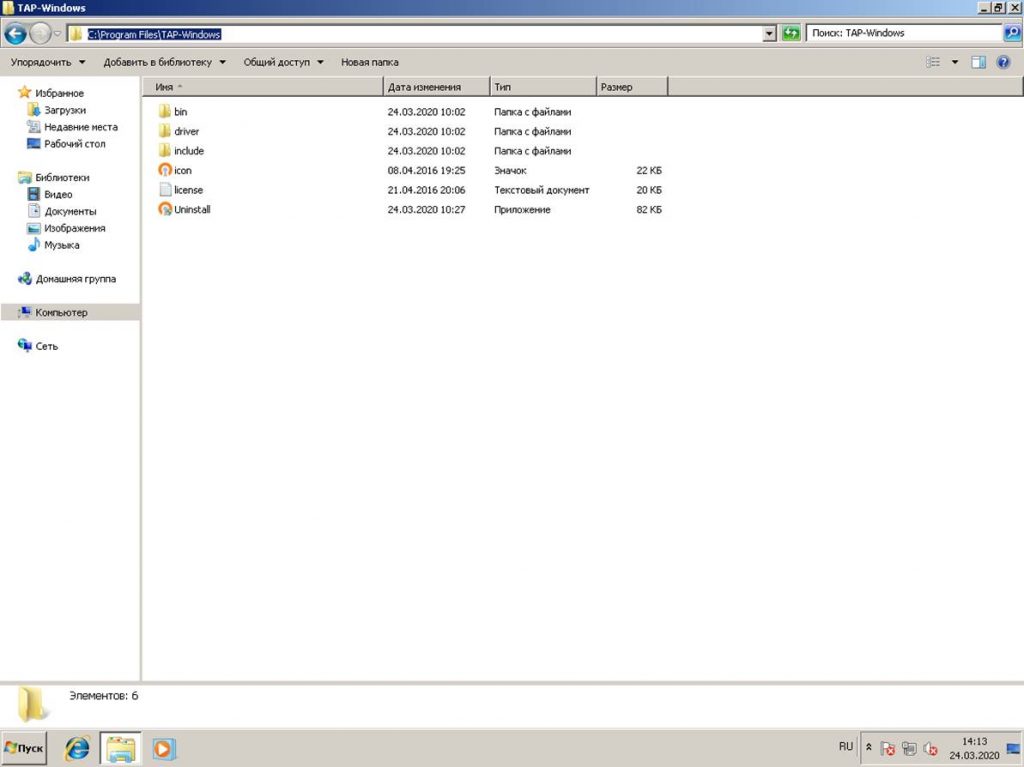
Task: Open the 'Документы' library
Action: point(62,211)
